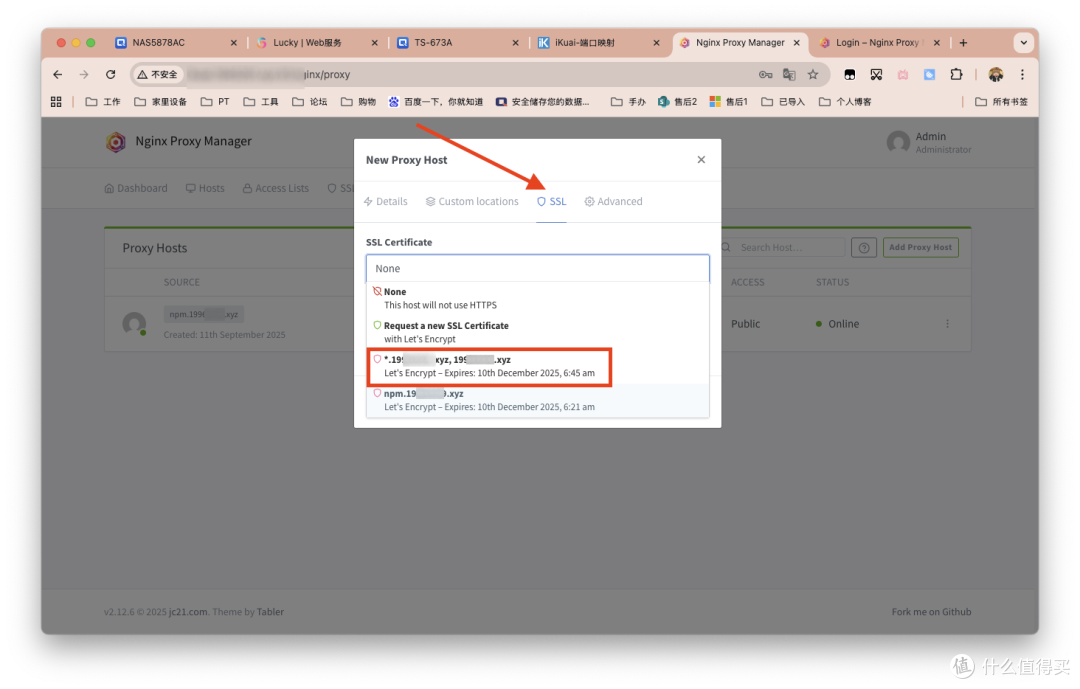
Task: Open the 家里设备 bookmark folder
Action: coord(160,101)
